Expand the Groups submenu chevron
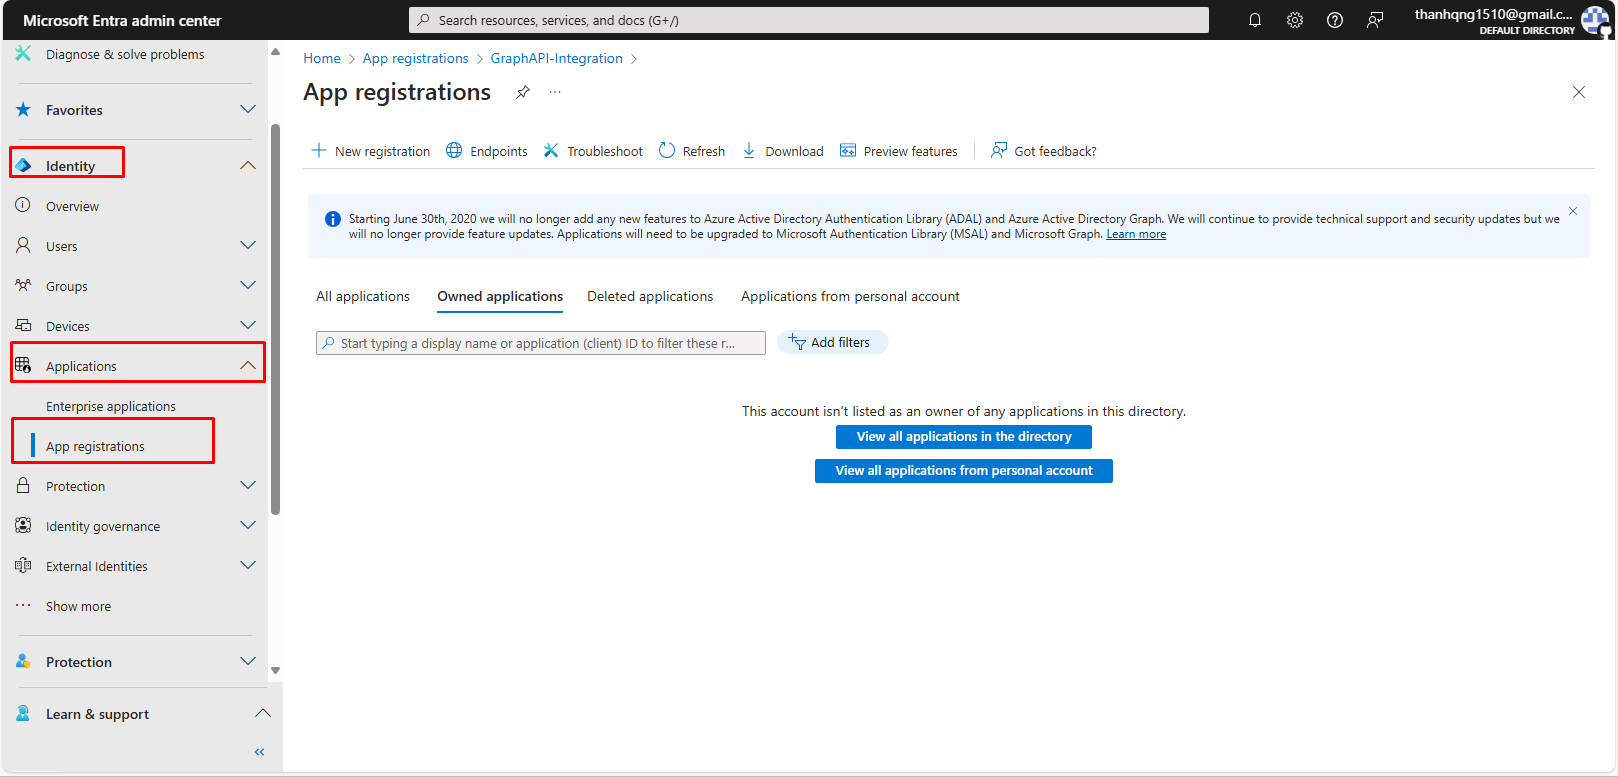This screenshot has height=777, width=1618. pyautogui.click(x=248, y=285)
